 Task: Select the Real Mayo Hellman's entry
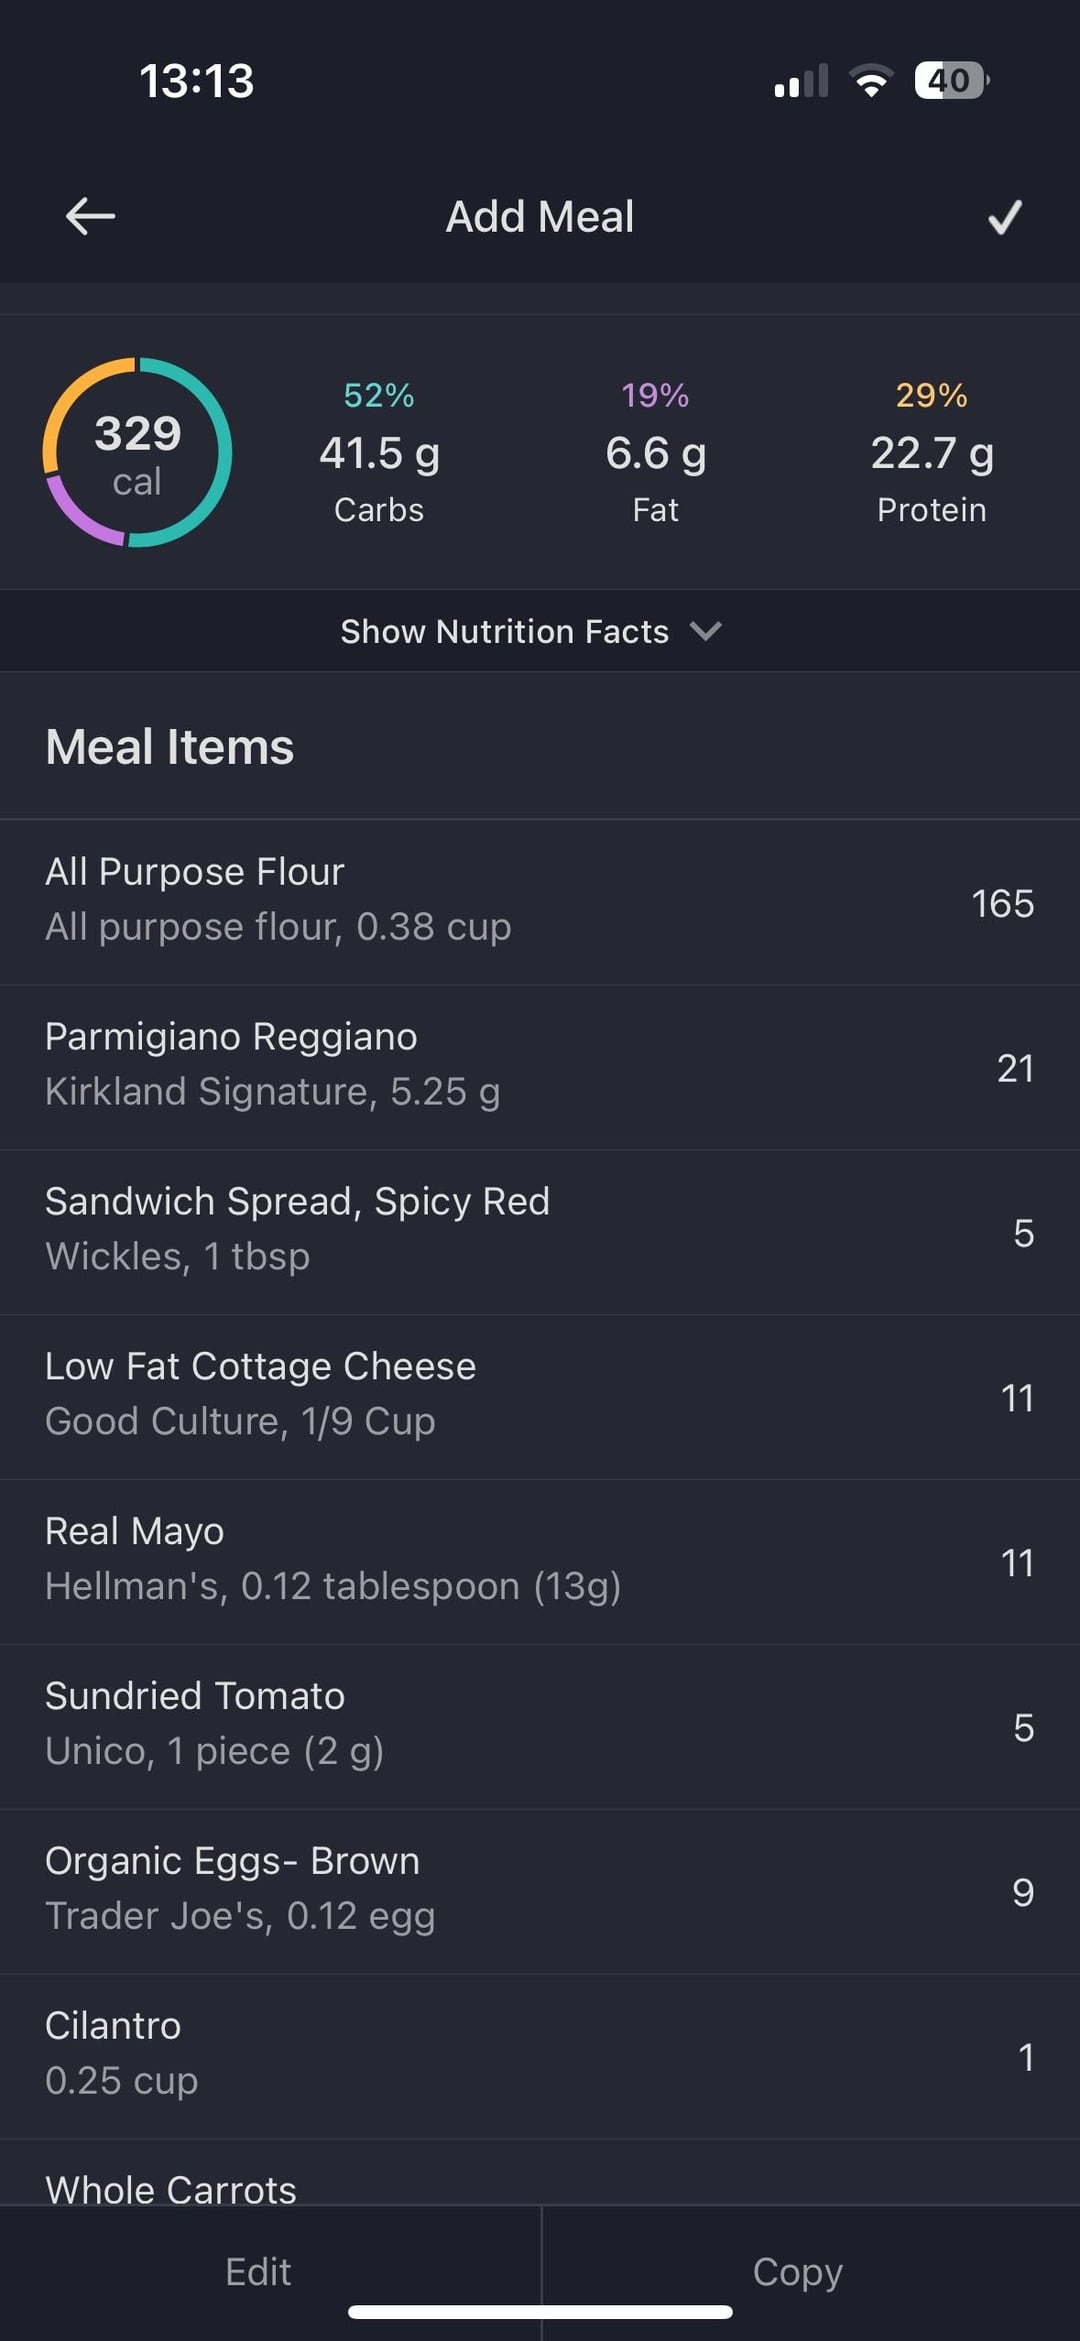point(540,1560)
